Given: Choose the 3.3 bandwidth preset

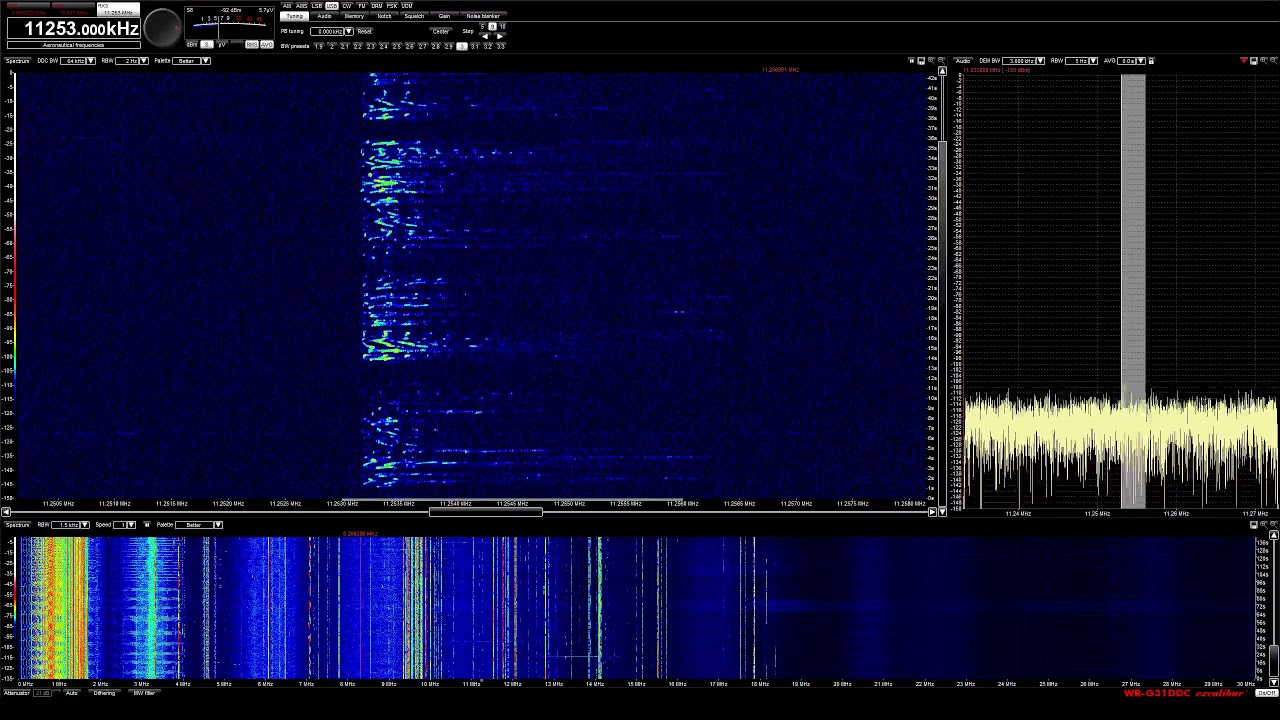Looking at the screenshot, I should (x=500, y=46).
